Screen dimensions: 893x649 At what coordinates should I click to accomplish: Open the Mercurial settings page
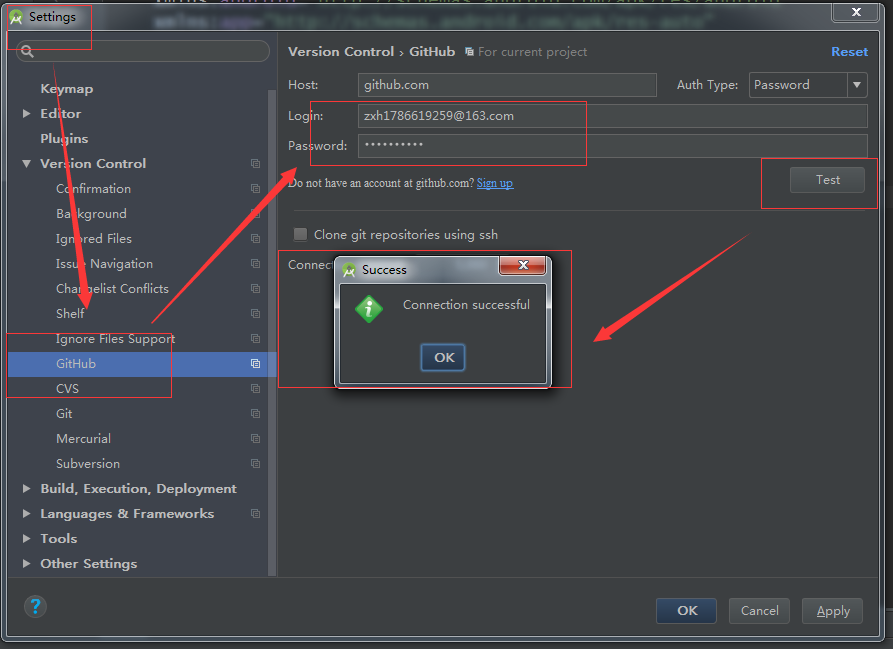click(x=83, y=439)
